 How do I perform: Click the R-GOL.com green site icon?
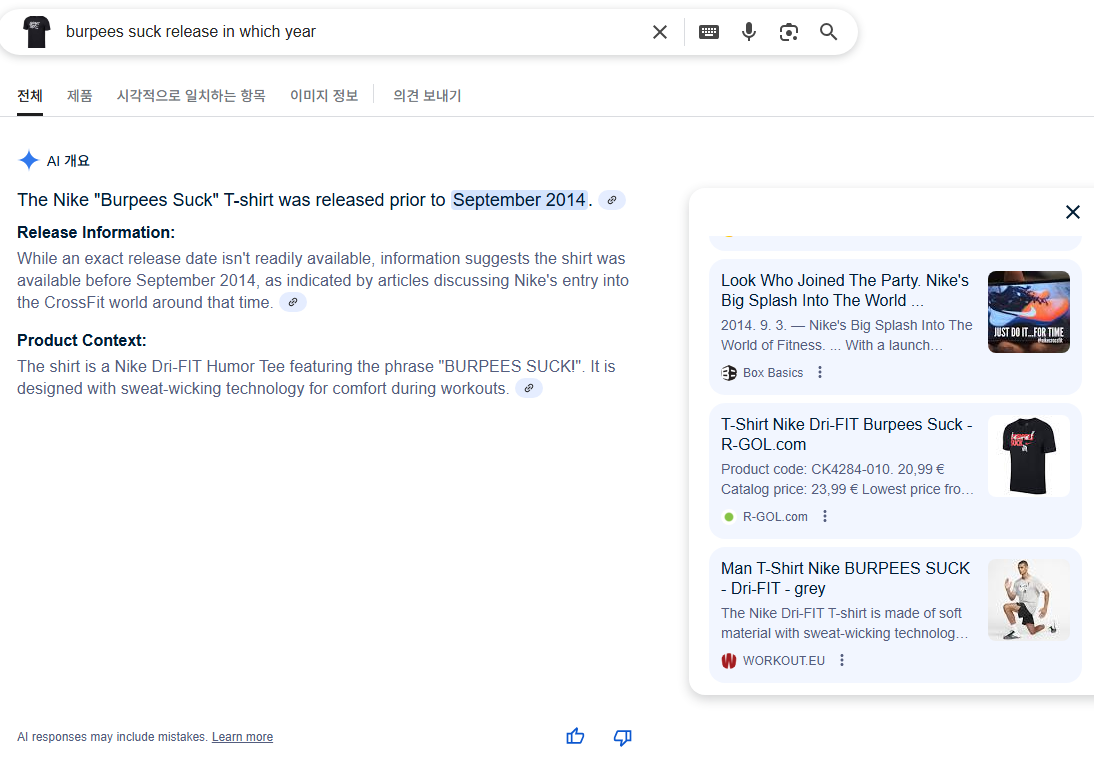pyautogui.click(x=729, y=517)
